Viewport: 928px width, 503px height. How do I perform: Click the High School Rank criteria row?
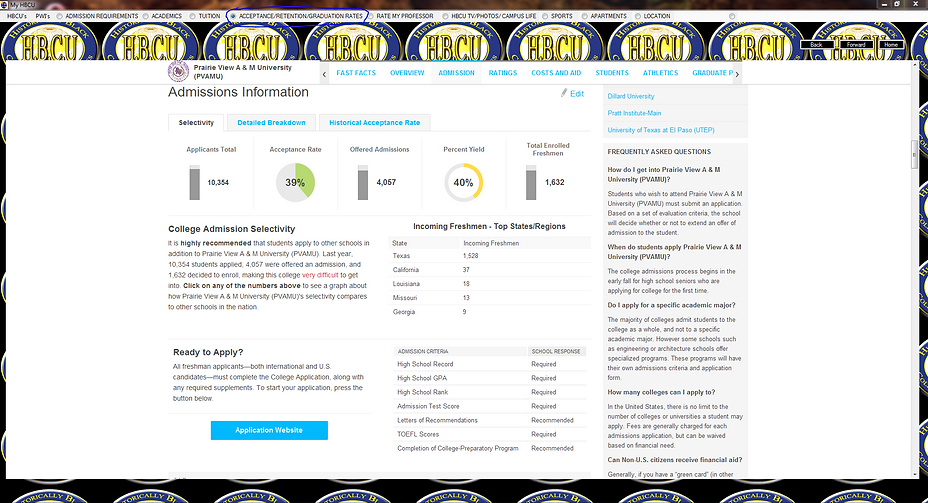pos(490,392)
